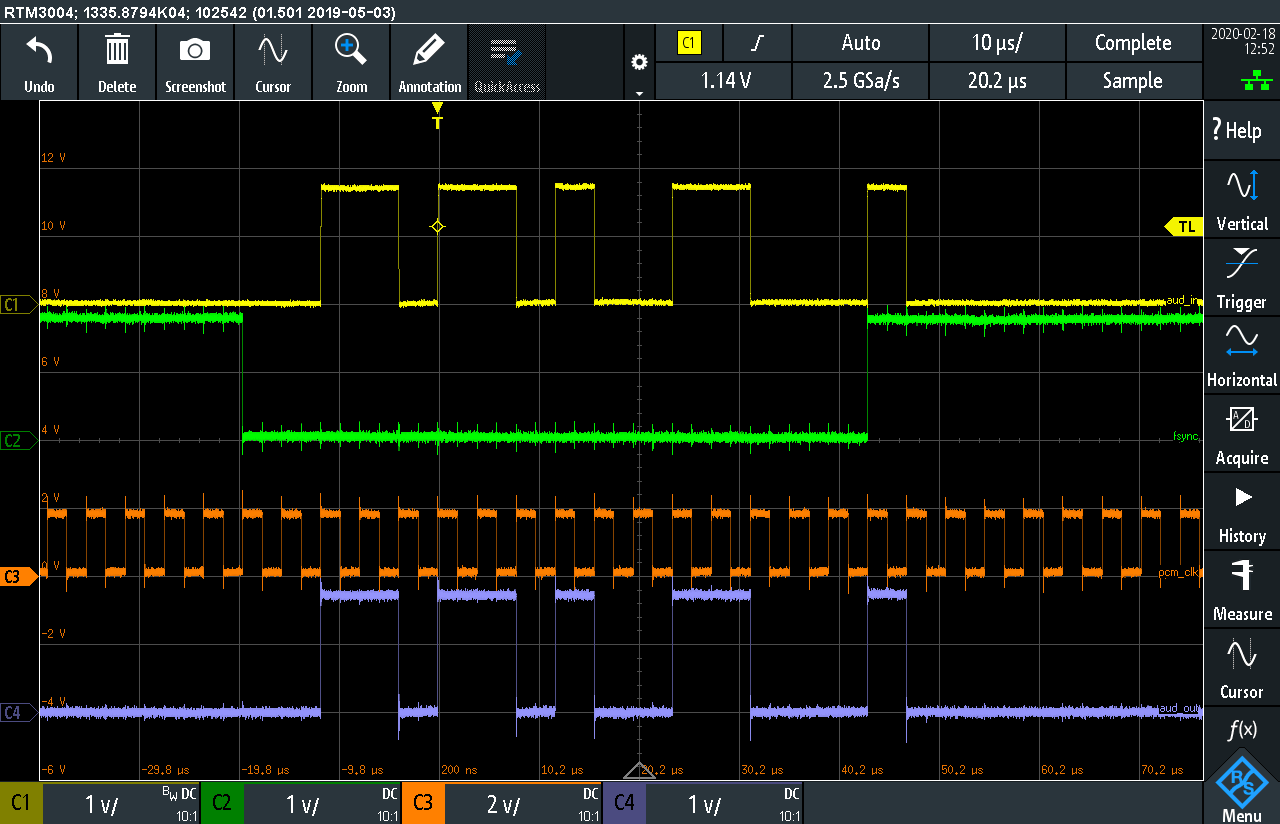Viewport: 1280px width, 824px height.
Task: Open the Measure menu
Action: (1241, 590)
